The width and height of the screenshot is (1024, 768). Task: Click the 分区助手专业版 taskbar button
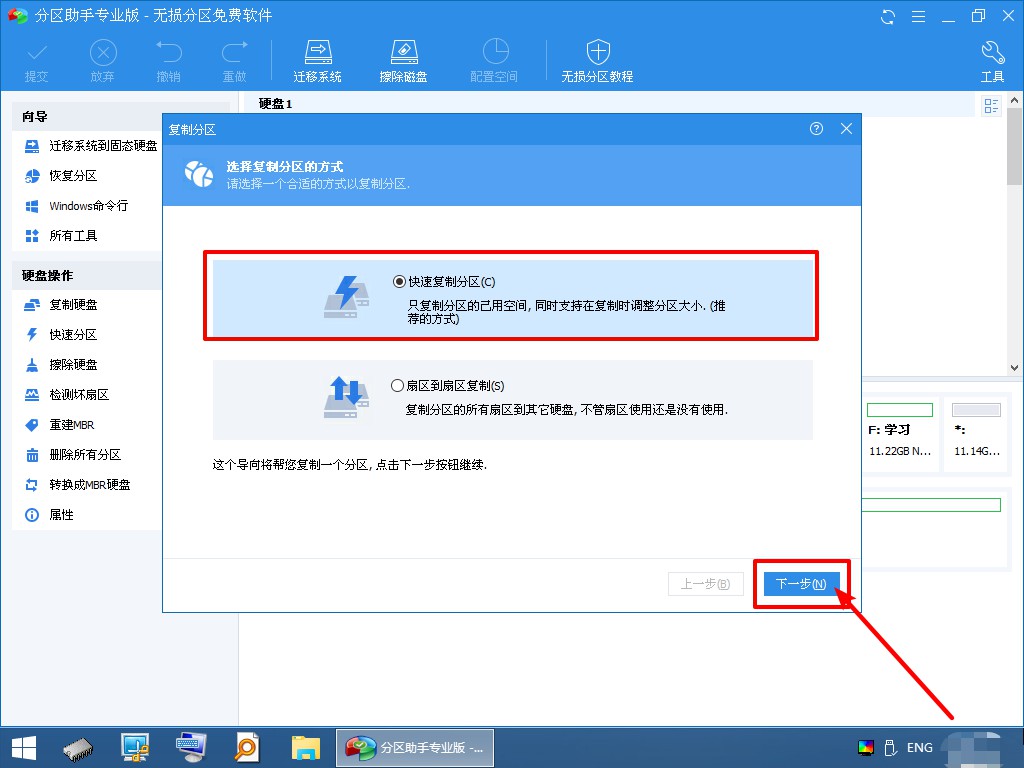[415, 748]
